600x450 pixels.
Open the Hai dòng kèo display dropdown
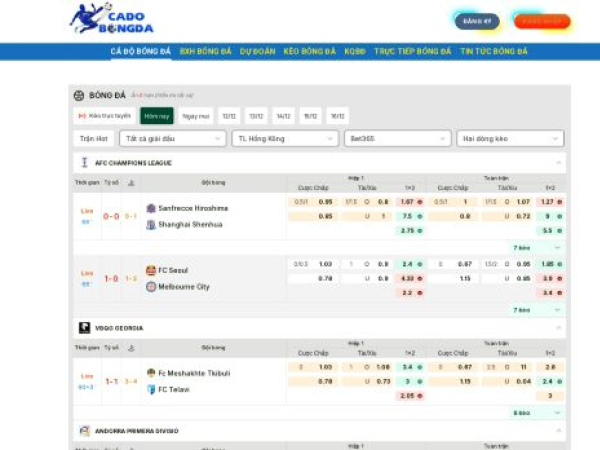pos(510,139)
